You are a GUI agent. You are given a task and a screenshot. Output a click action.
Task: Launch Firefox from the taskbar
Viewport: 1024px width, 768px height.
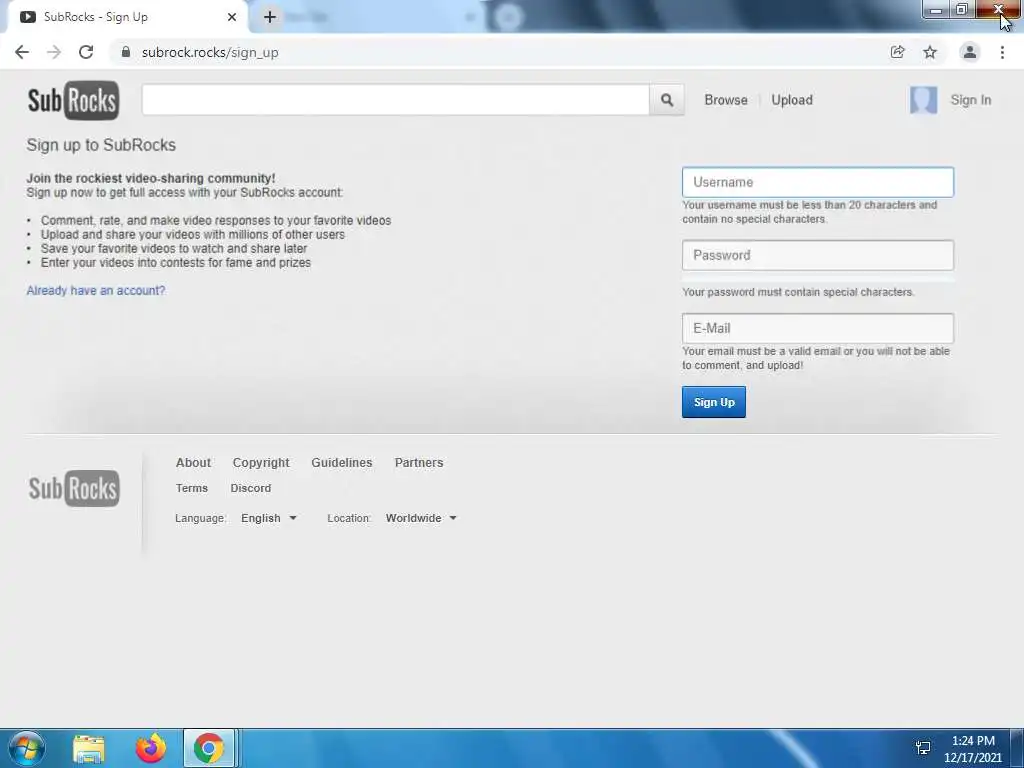click(x=151, y=748)
